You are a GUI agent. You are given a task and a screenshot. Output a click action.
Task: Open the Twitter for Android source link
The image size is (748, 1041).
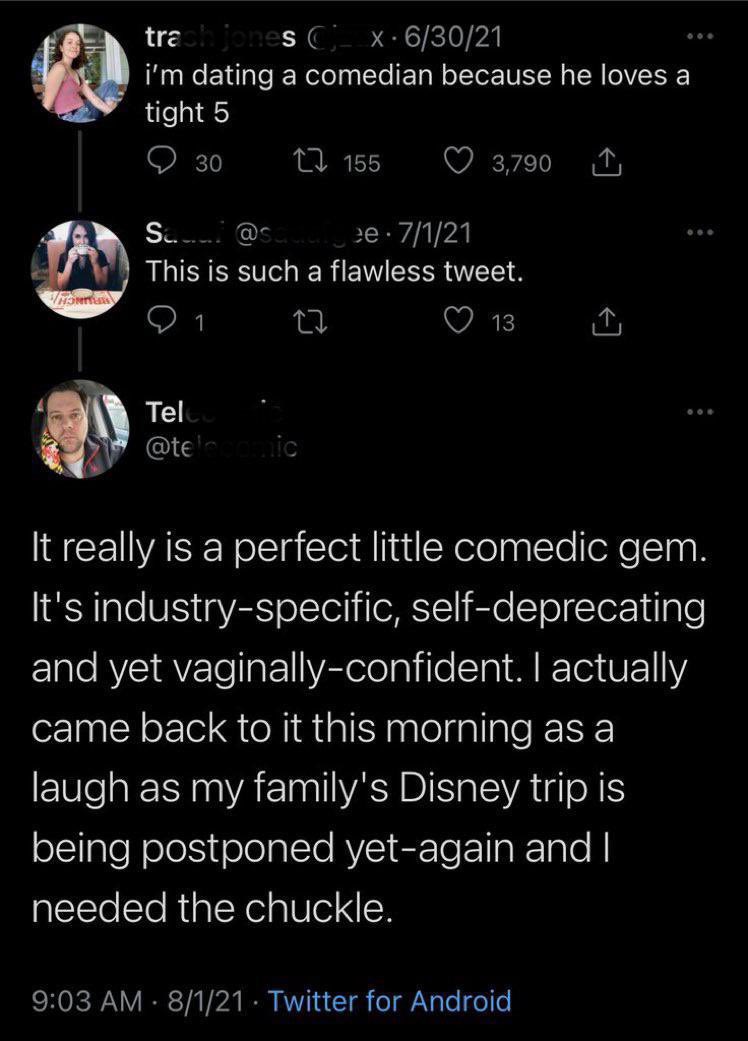(390, 1001)
